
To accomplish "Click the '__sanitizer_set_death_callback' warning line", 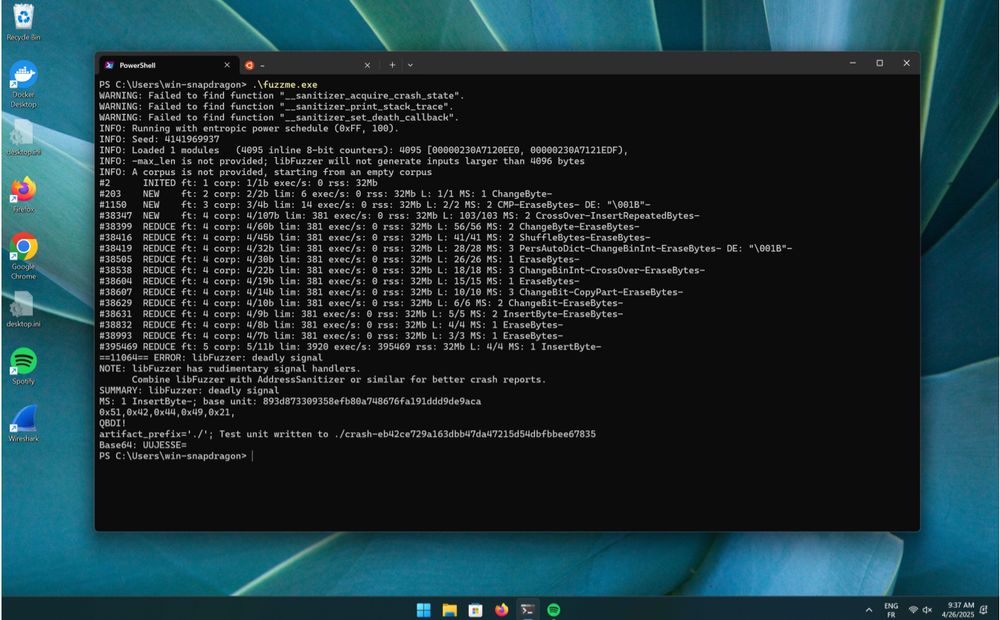I will pyautogui.click(x=279, y=117).
